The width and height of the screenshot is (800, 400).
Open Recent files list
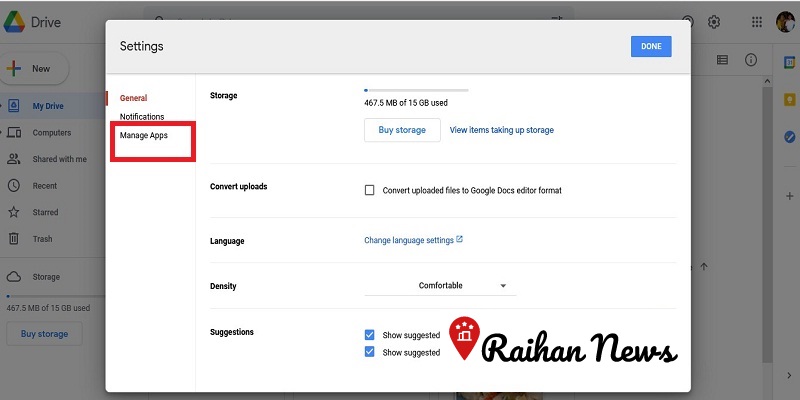(45, 186)
